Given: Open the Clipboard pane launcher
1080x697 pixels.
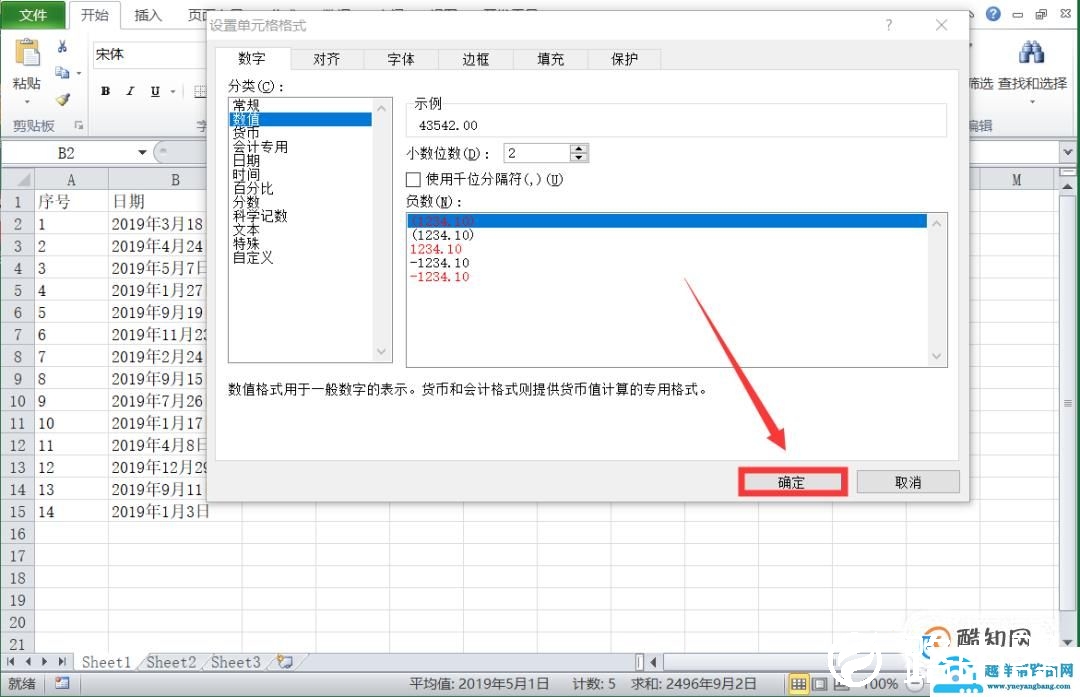Looking at the screenshot, I should point(79,125).
